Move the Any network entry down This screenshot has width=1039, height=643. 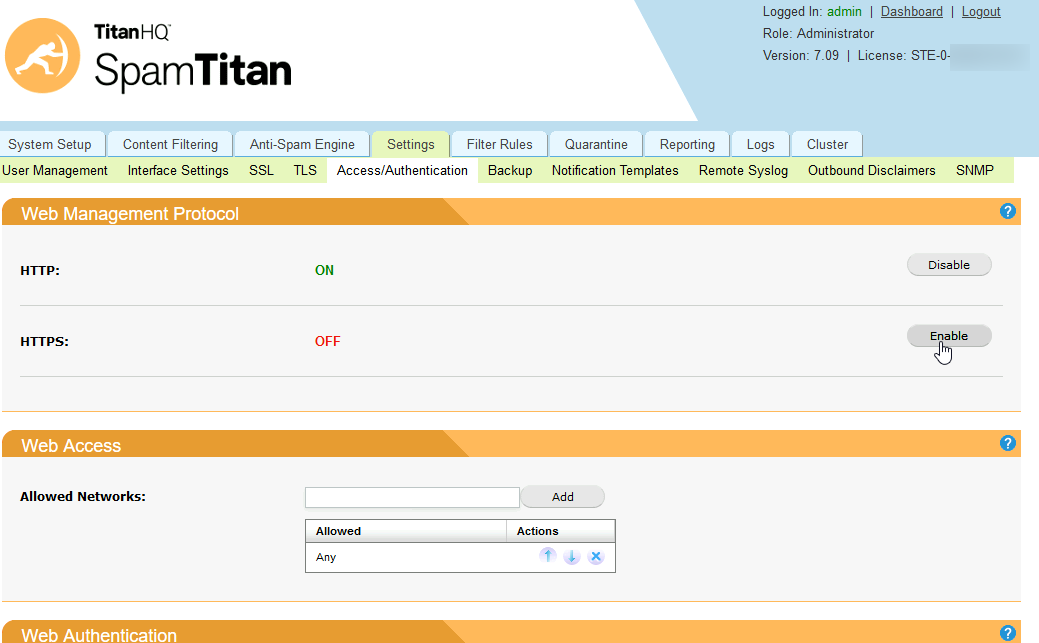(x=571, y=556)
